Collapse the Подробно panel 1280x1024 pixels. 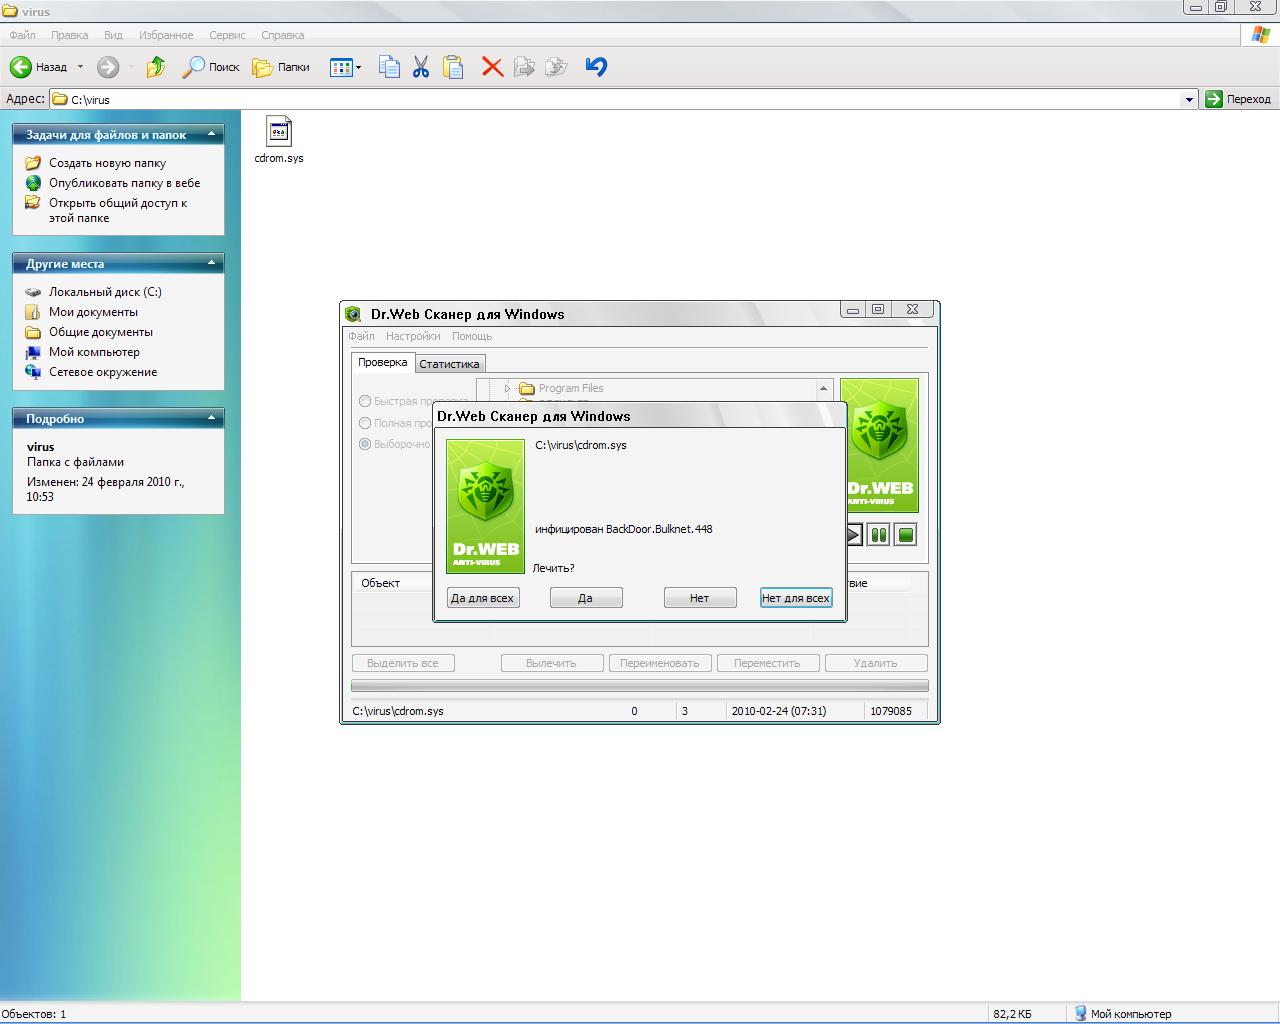click(211, 418)
